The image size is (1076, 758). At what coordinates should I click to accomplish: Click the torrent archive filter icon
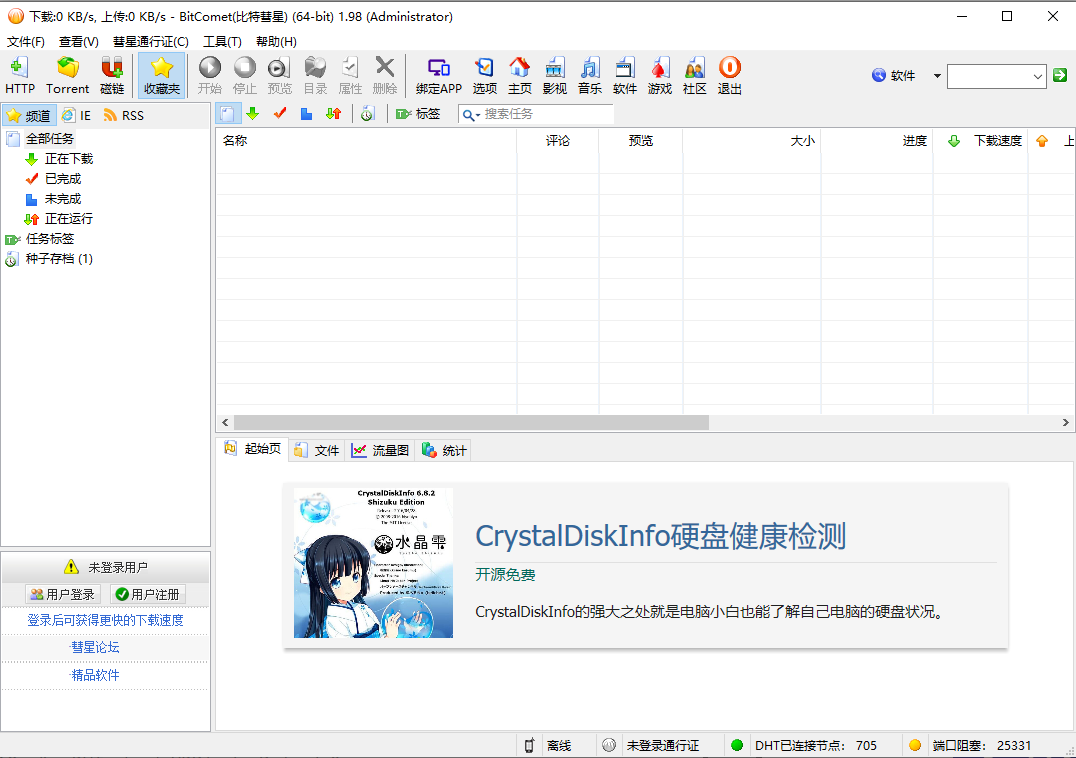367,114
